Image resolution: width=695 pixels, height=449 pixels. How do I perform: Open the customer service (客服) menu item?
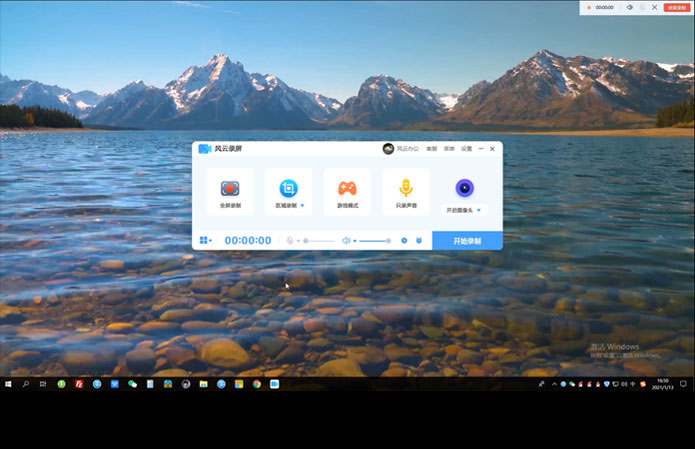pyautogui.click(x=432, y=149)
